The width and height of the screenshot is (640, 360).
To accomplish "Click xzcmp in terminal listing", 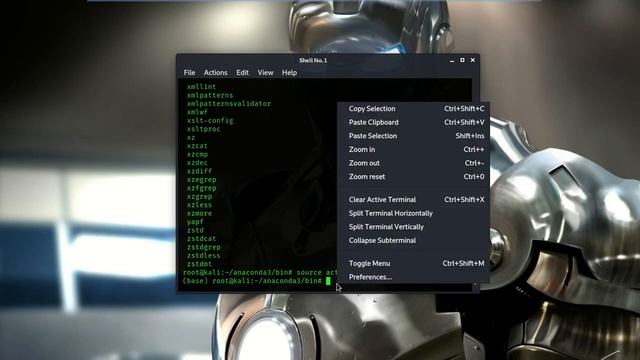I will click(197, 154).
